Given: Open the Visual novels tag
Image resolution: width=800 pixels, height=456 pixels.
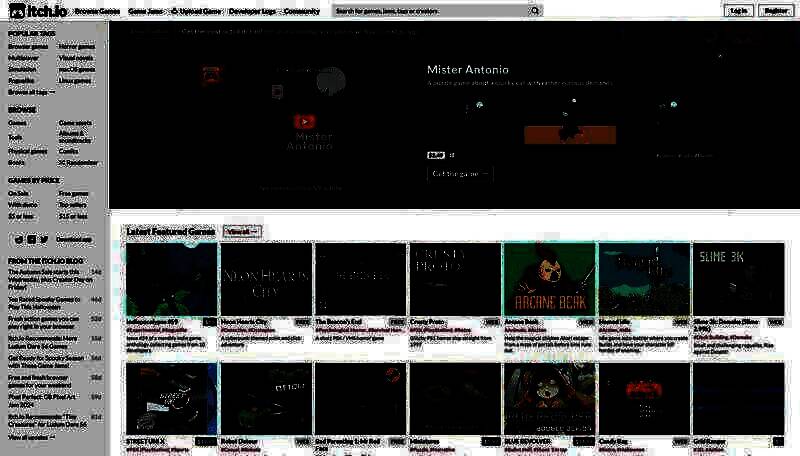Looking at the screenshot, I should point(76,58).
